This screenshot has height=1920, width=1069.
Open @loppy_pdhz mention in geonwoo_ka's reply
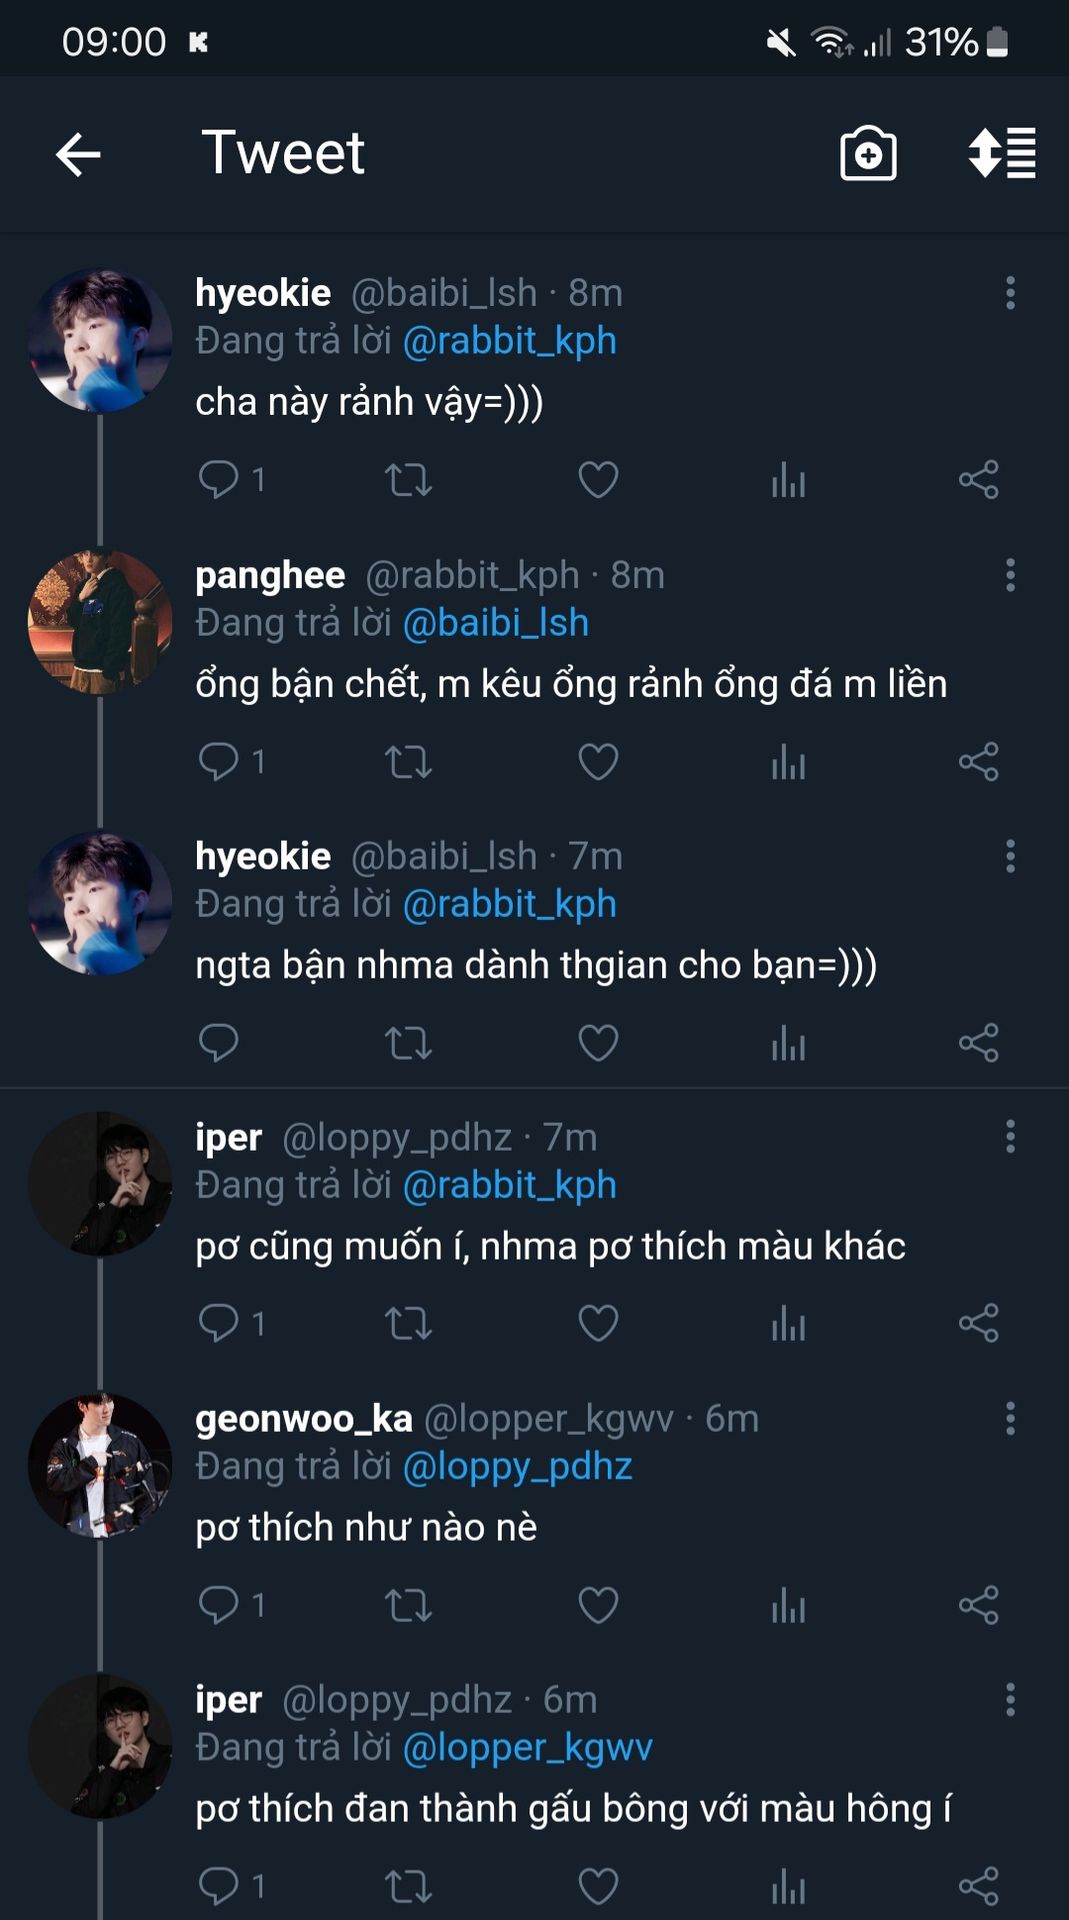tap(517, 1467)
